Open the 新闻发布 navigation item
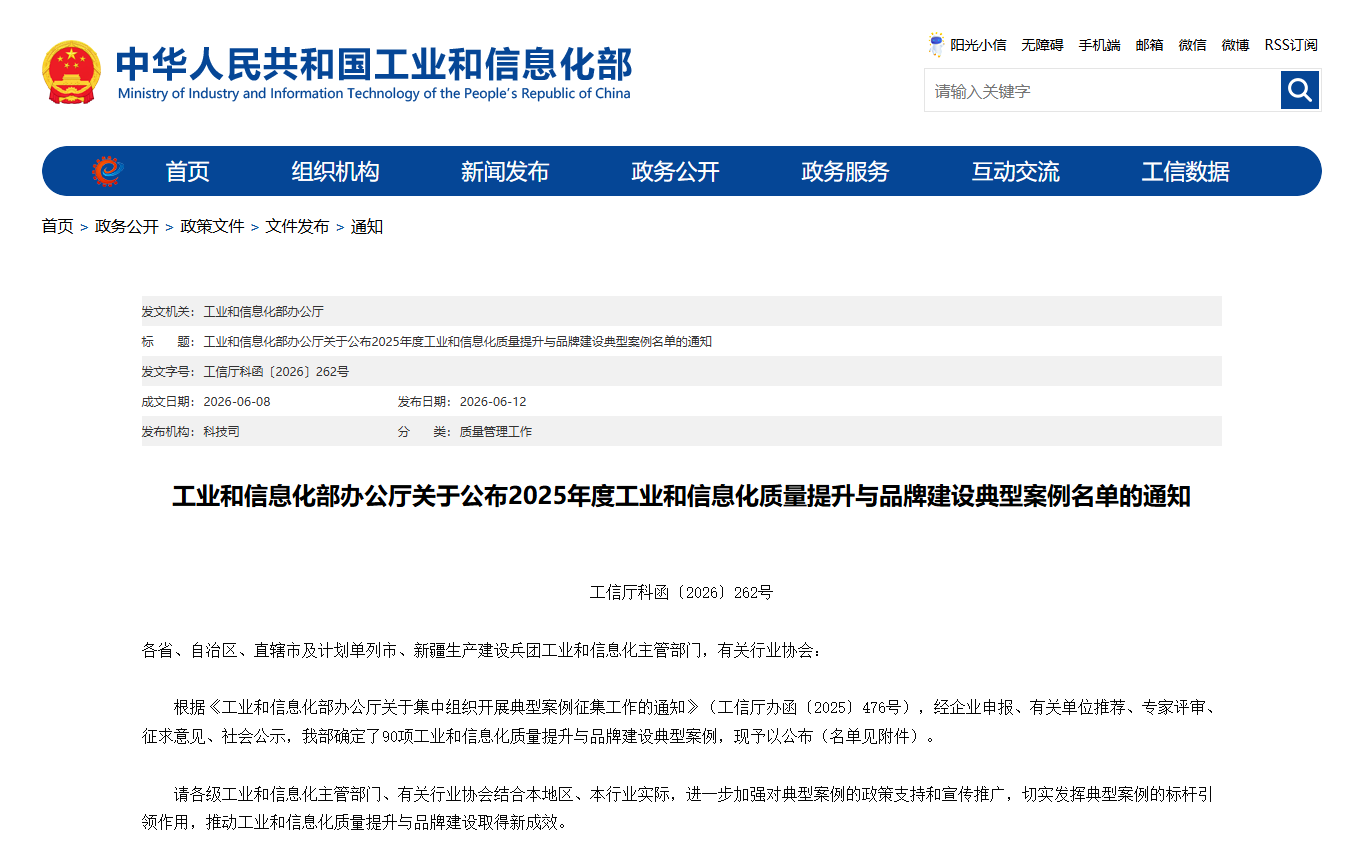This screenshot has height=857, width=1361. (505, 172)
